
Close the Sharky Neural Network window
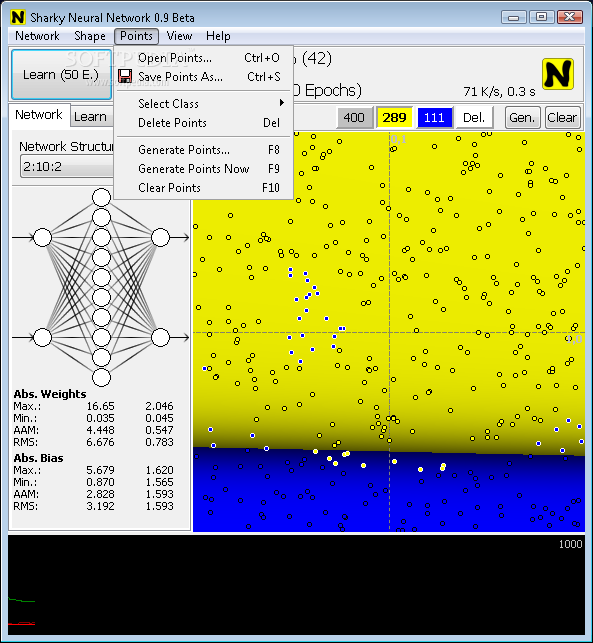pos(570,17)
